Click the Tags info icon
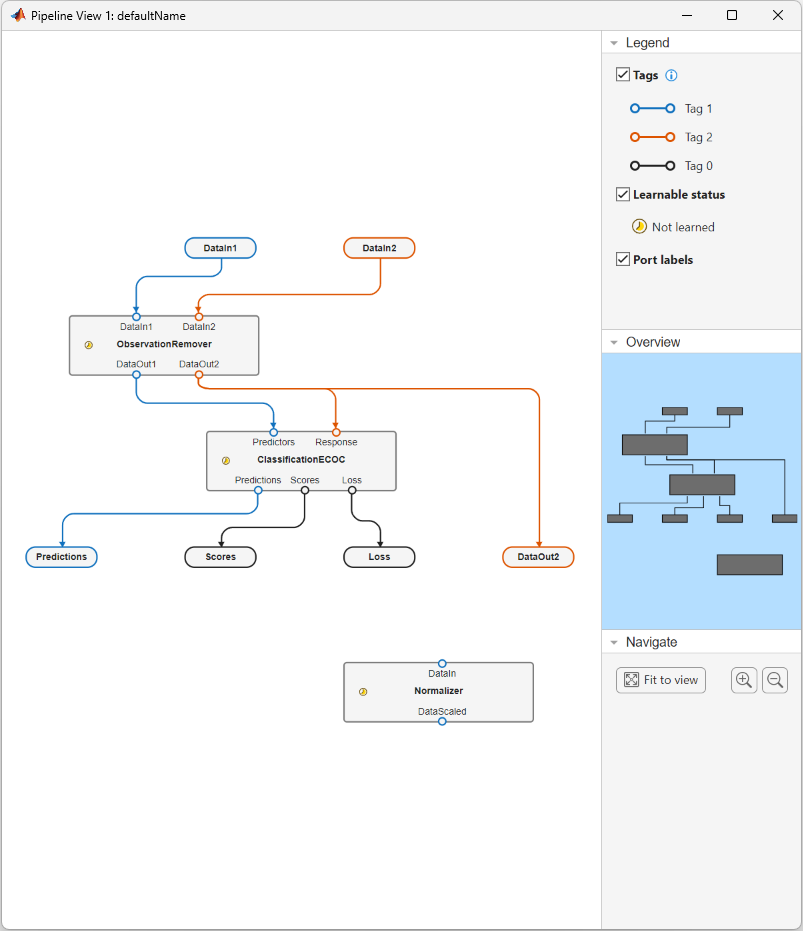Screen dimensions: 803x931 point(672,75)
